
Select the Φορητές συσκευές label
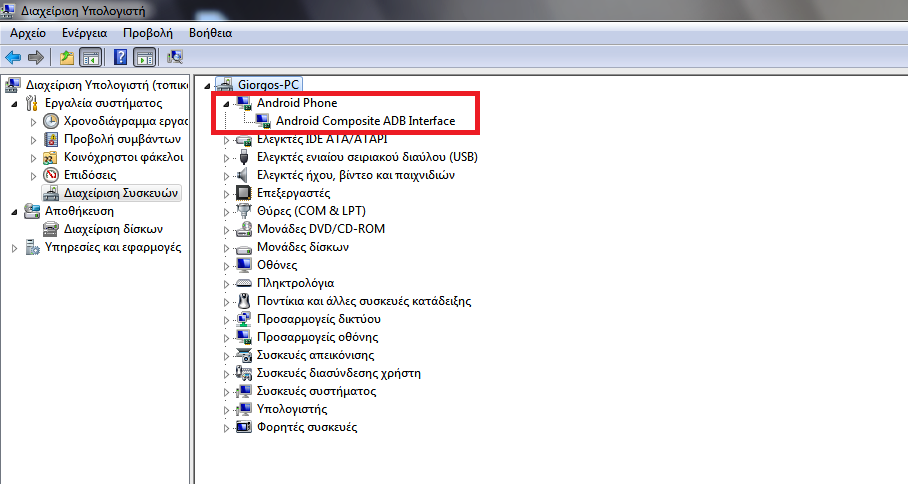point(307,427)
